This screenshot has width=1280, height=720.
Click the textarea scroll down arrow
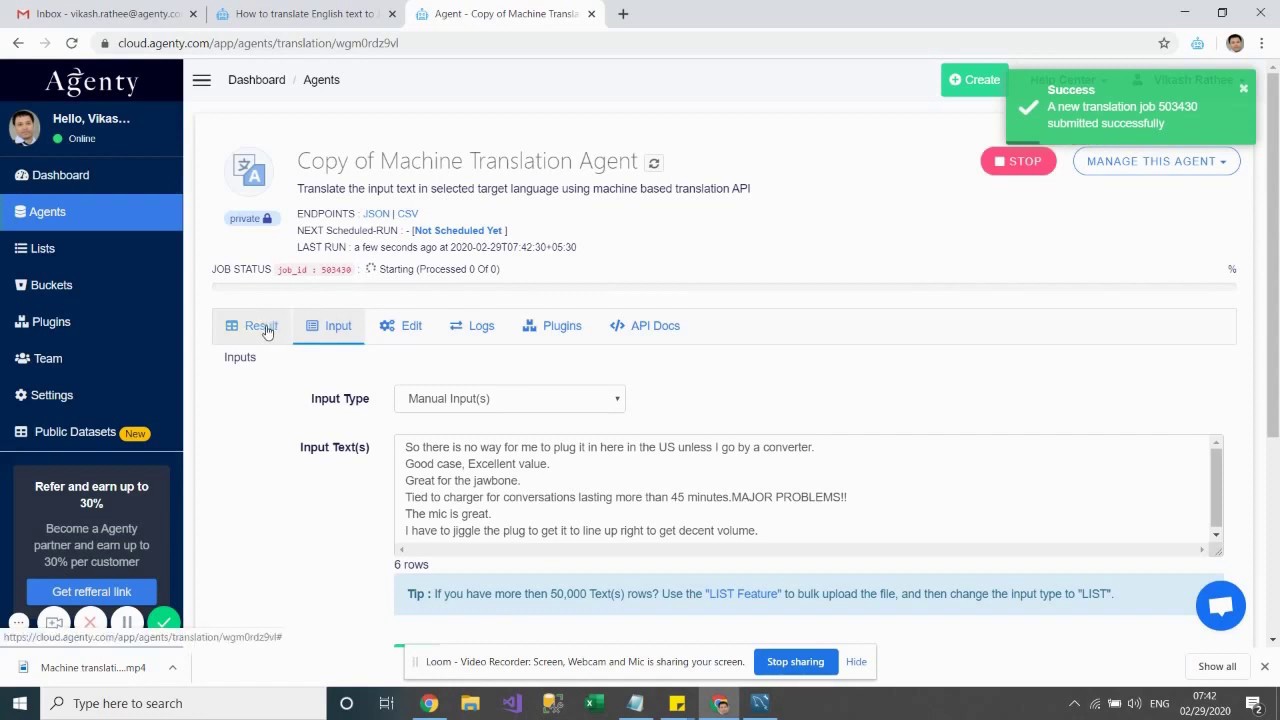tap(1216, 535)
